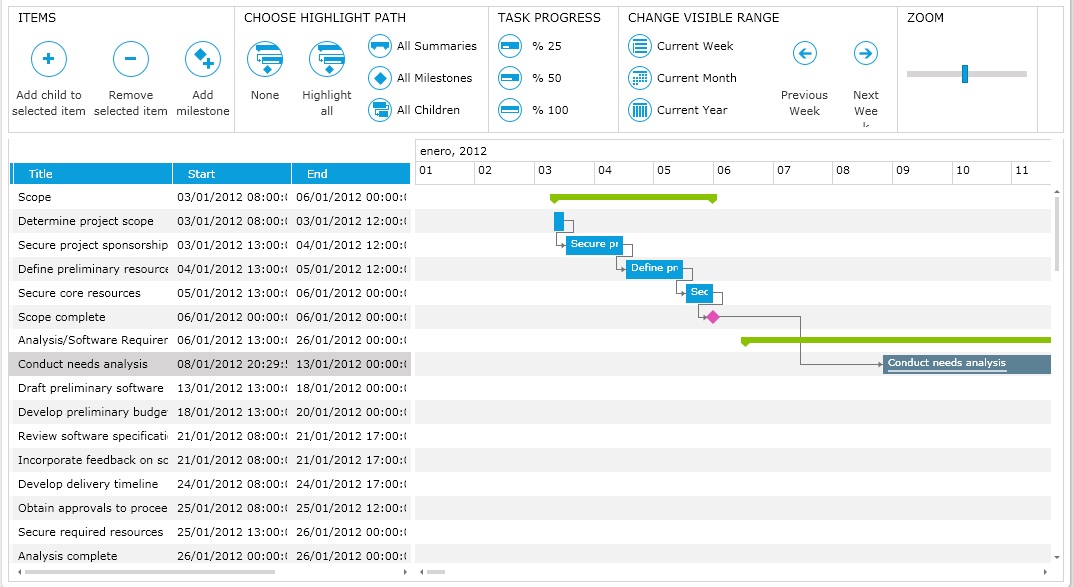This screenshot has height=587, width=1073.
Task: Select the None highlight path icon
Action: [x=265, y=60]
